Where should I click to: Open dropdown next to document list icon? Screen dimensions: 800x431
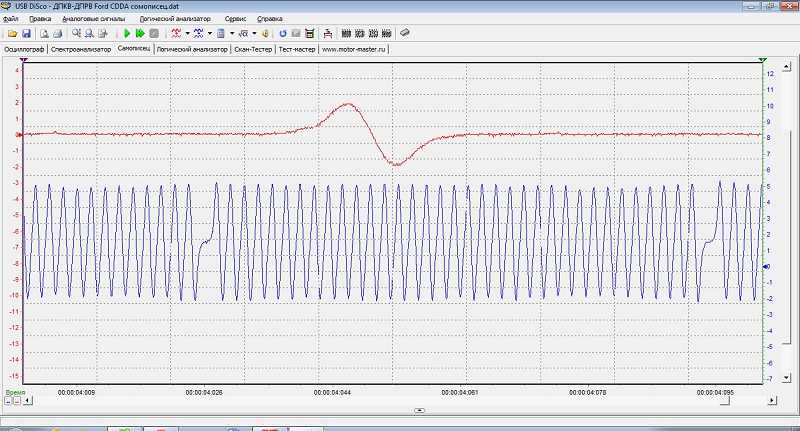232,34
